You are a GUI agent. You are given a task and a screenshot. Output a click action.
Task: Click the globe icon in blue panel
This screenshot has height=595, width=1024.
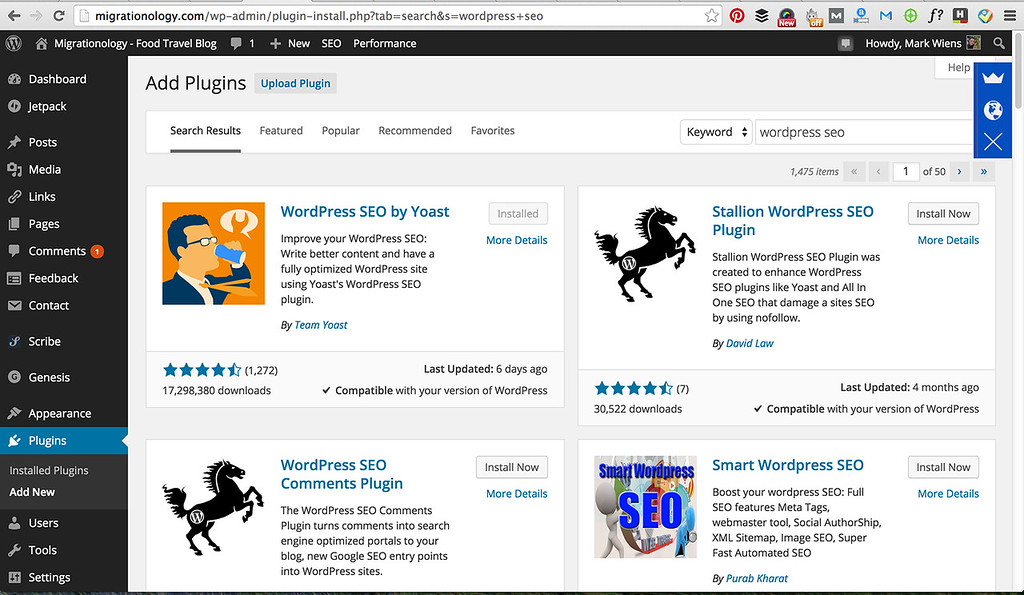993,110
